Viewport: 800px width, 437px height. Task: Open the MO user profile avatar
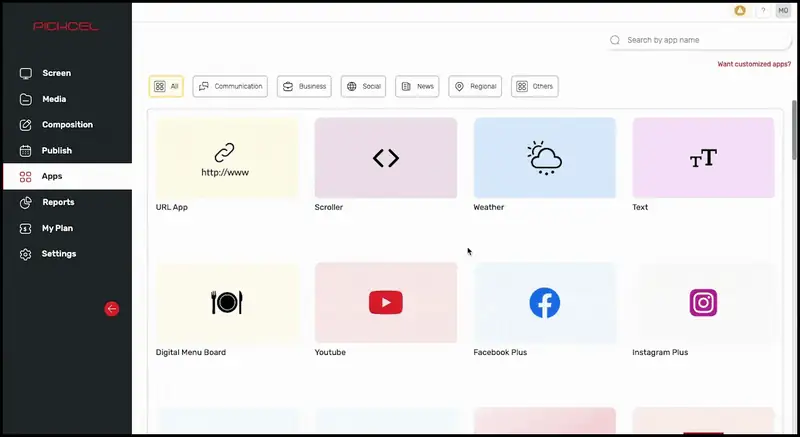pos(783,11)
